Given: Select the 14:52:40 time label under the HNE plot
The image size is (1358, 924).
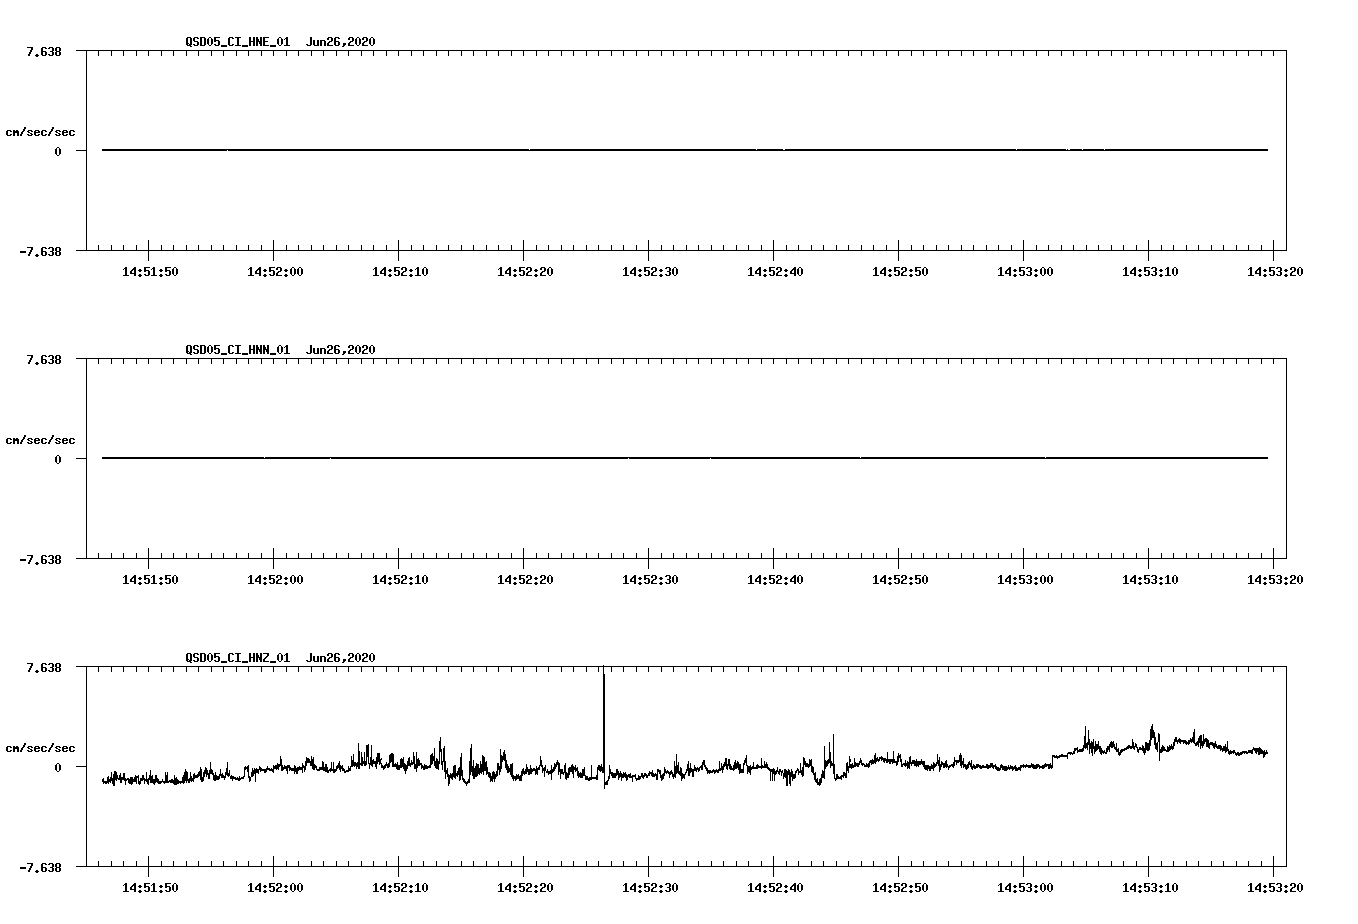Looking at the screenshot, I should 775,271.
